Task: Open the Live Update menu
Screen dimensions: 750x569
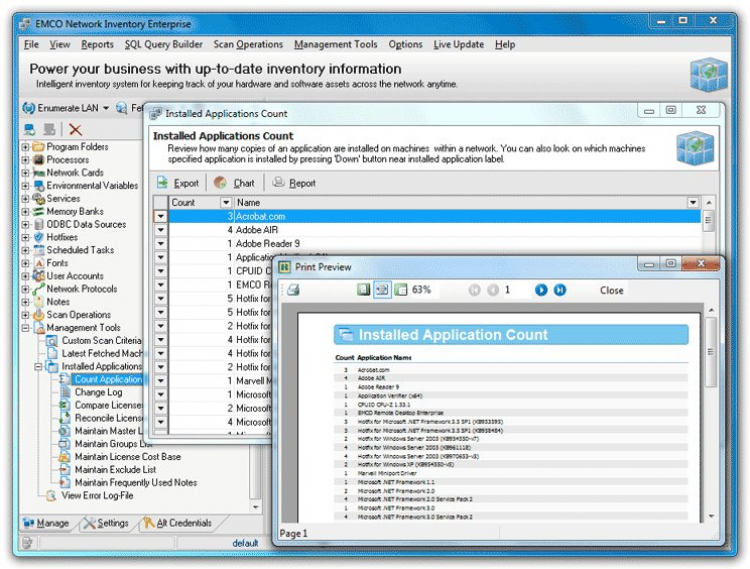Action: [x=459, y=44]
